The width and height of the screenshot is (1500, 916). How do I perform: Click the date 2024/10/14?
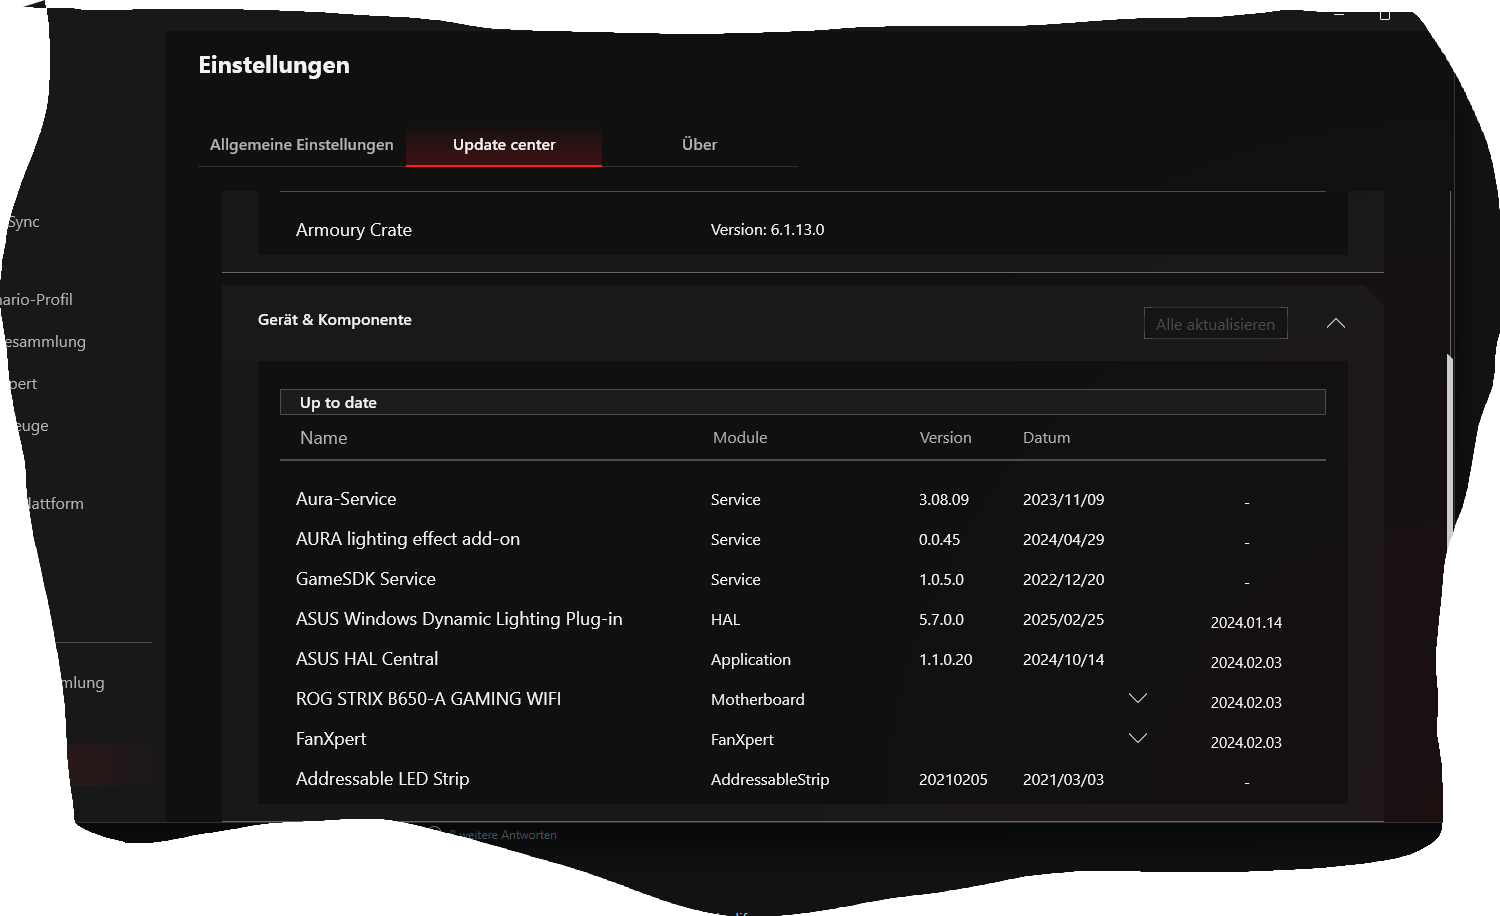1063,660
